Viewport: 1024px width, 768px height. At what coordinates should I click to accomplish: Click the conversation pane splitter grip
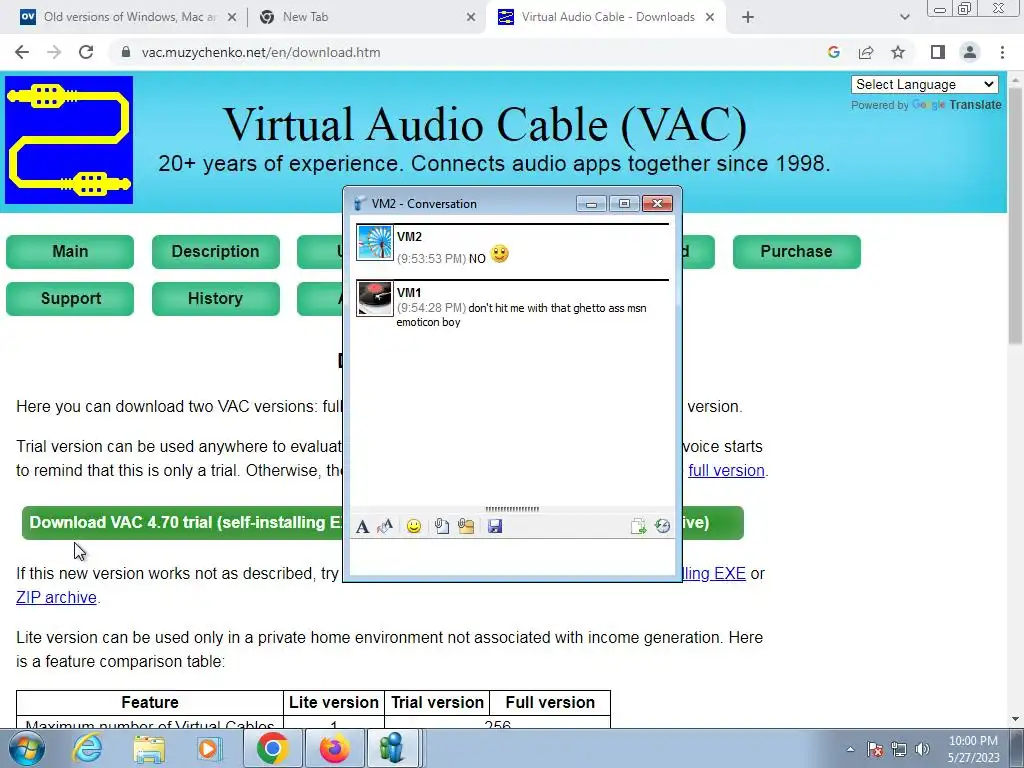[x=513, y=509]
